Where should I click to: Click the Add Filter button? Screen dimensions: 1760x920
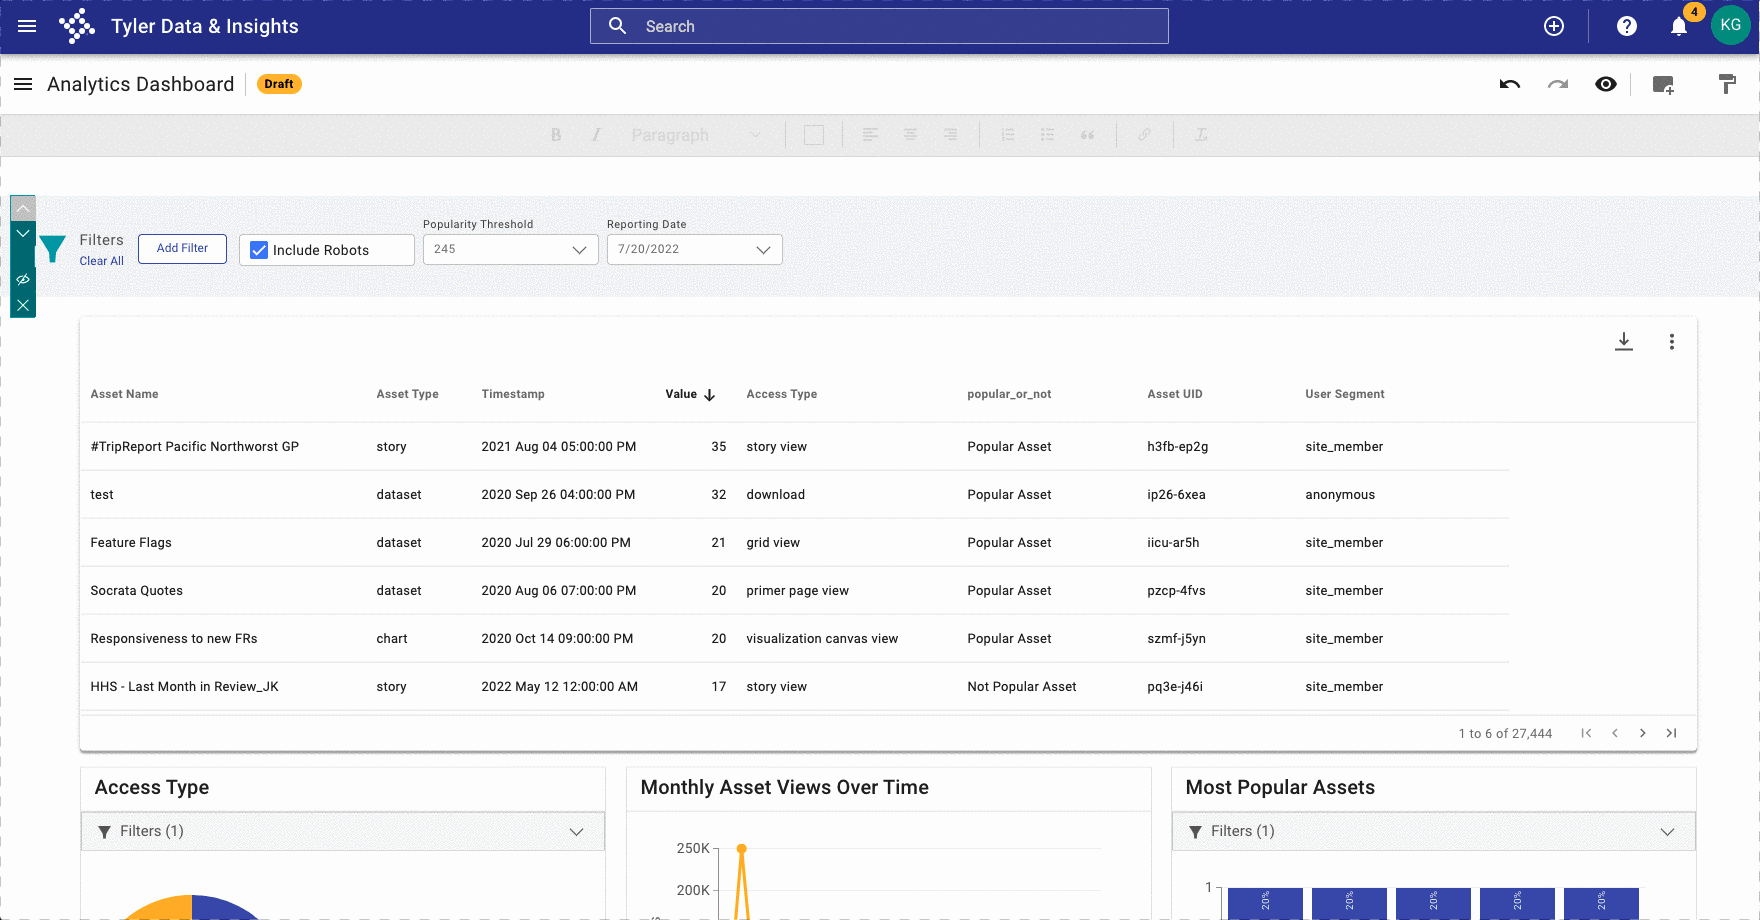[182, 249]
